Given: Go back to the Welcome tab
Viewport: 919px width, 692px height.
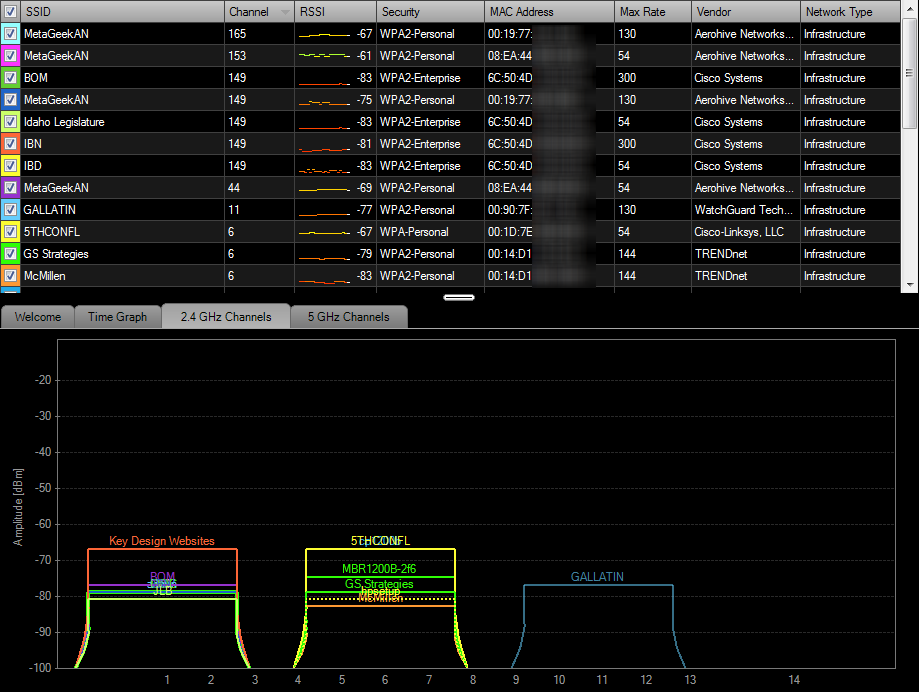Looking at the screenshot, I should (x=37, y=316).
